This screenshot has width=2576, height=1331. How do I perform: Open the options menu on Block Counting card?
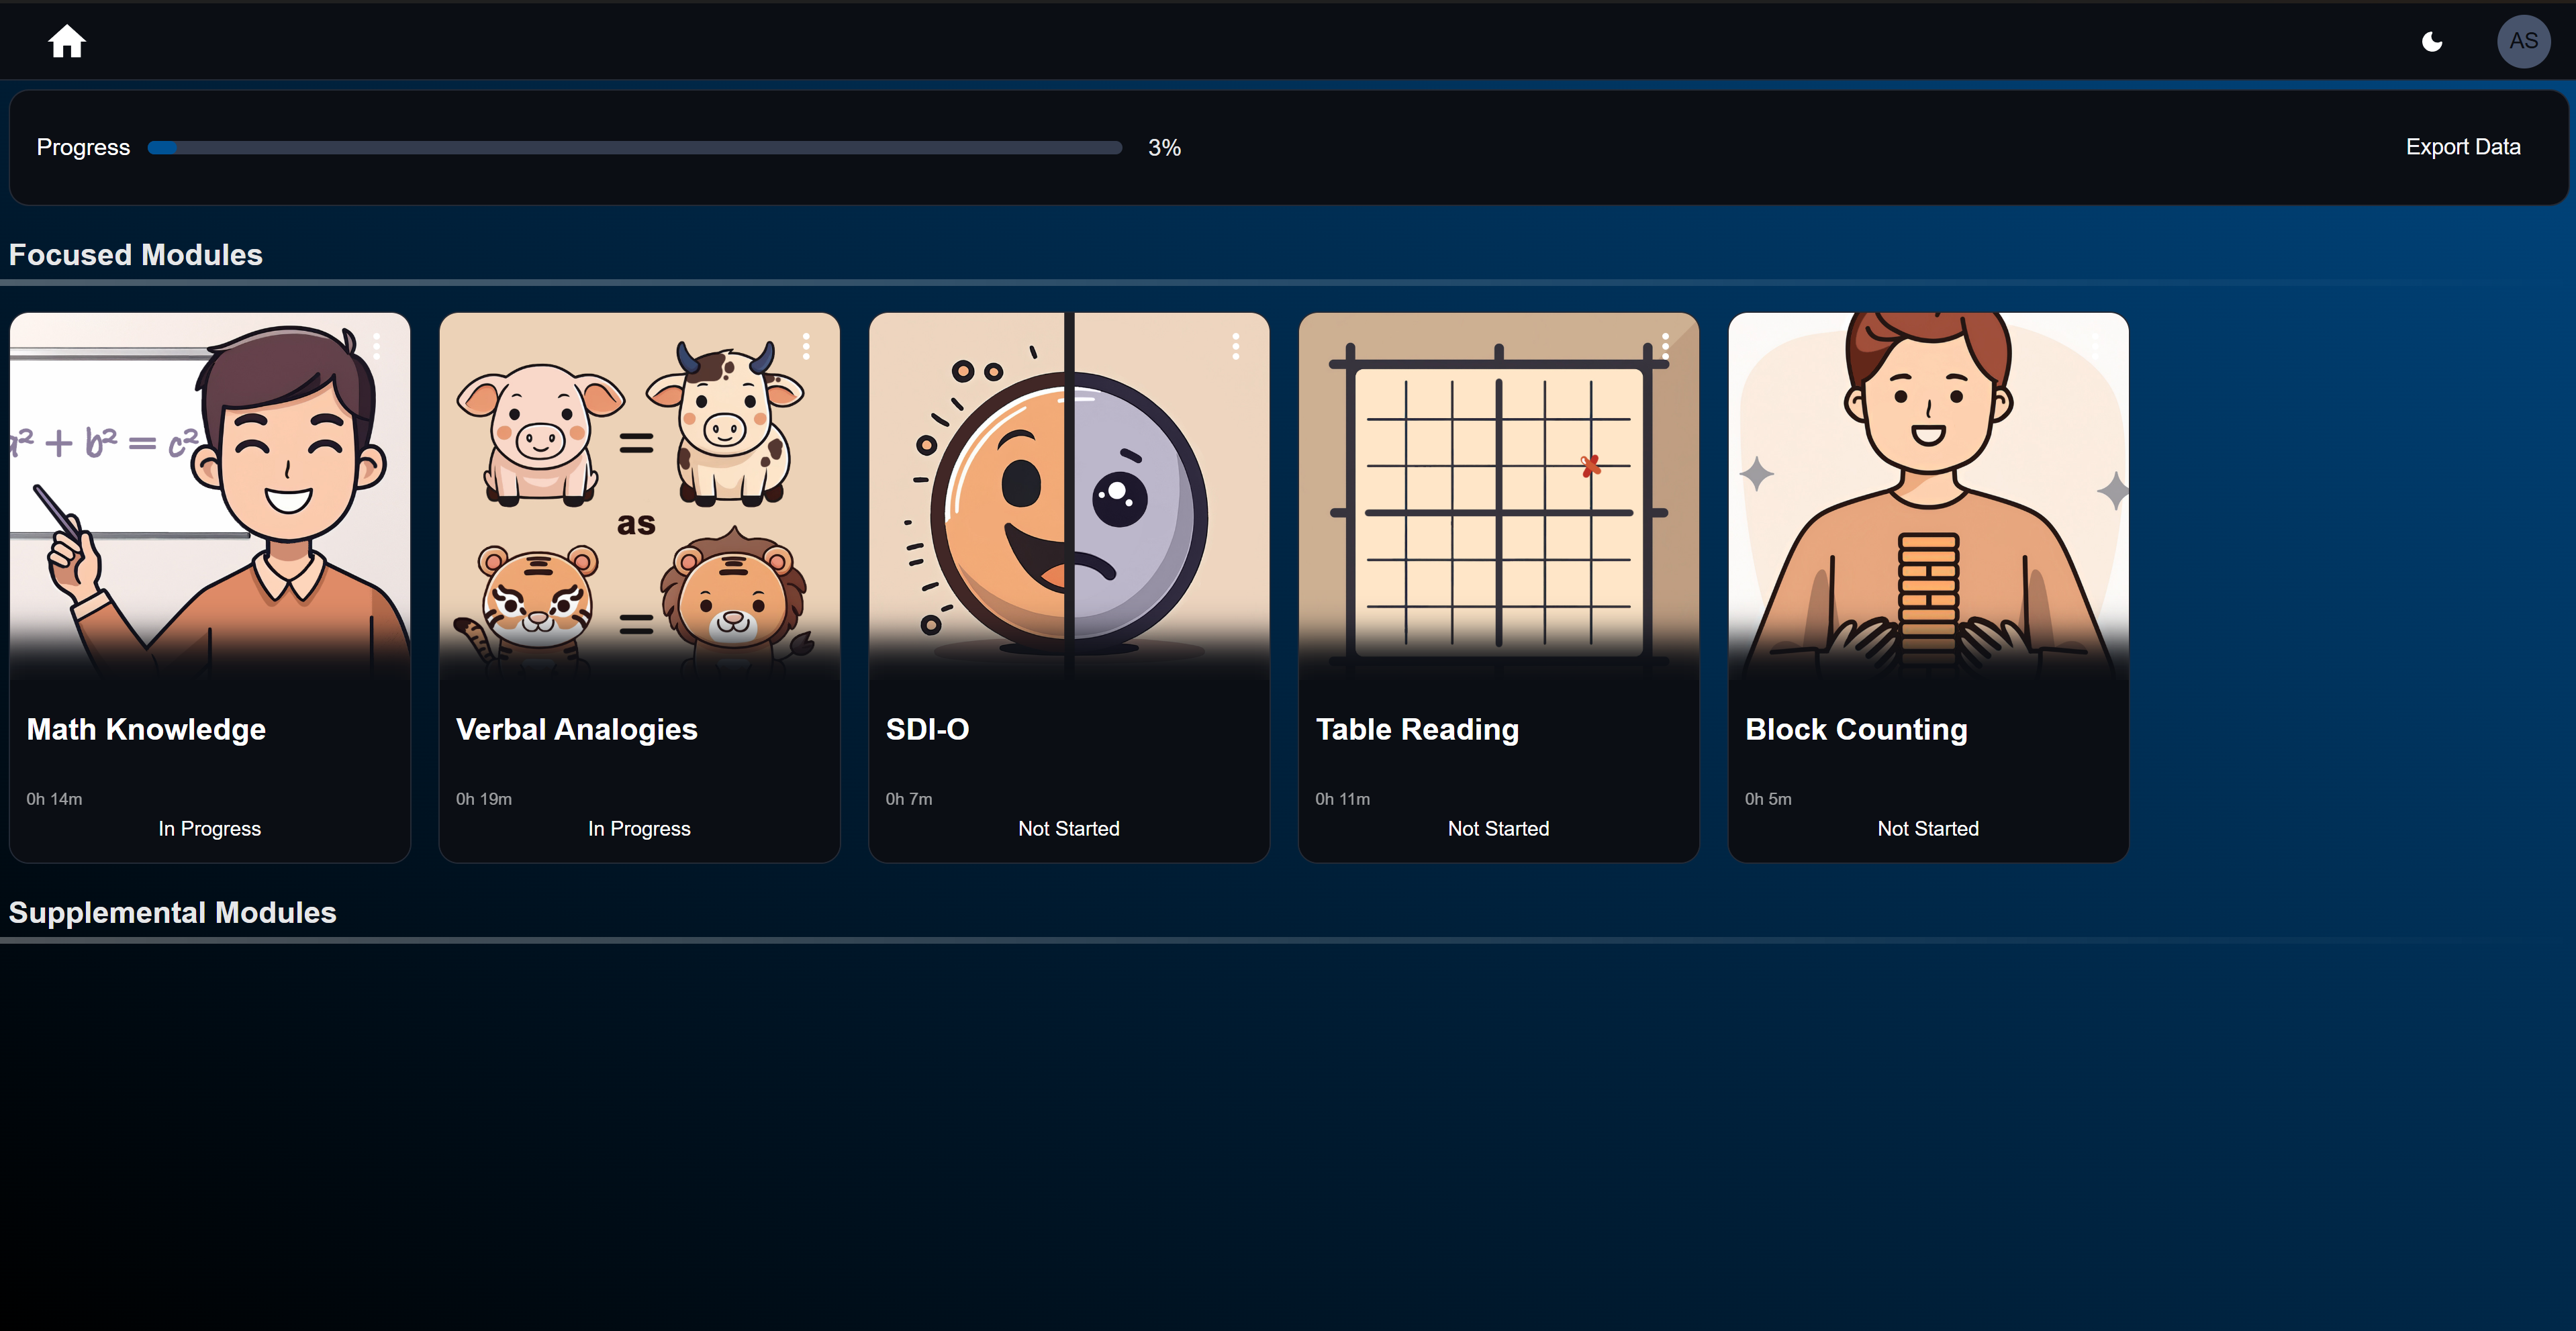(x=2095, y=346)
